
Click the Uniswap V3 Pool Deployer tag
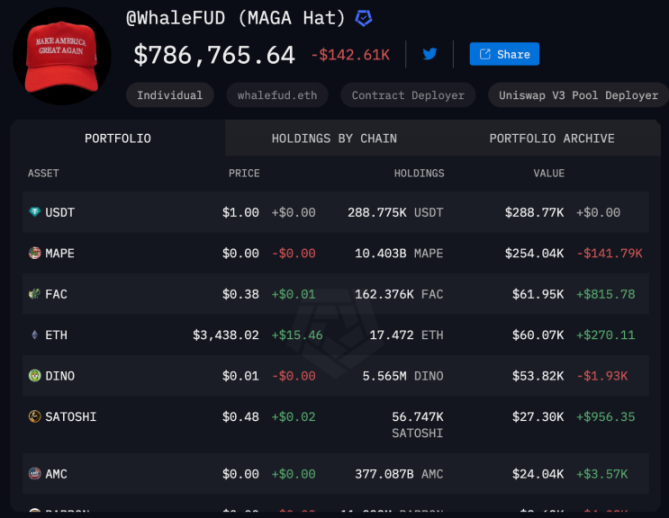click(579, 95)
